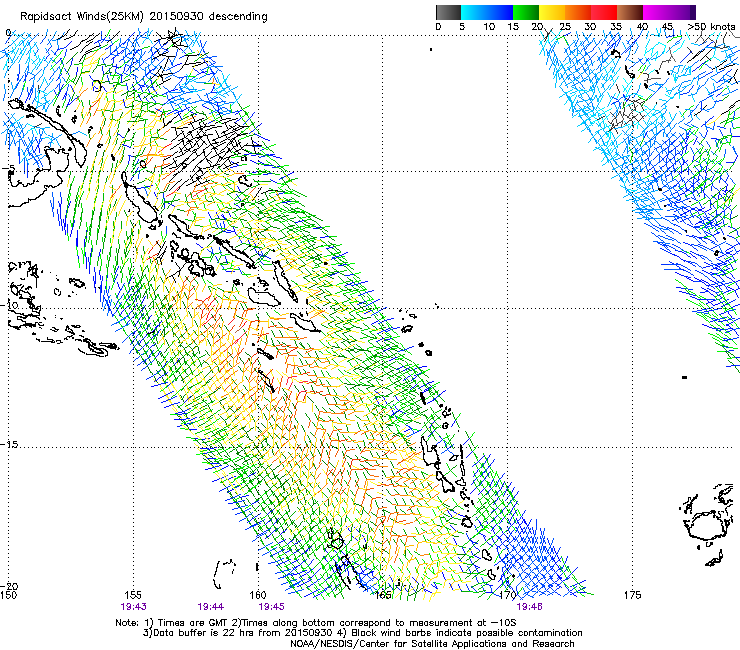The height and width of the screenshot is (650, 740).
Task: Click the '45' color scale label
Action: 667,26
